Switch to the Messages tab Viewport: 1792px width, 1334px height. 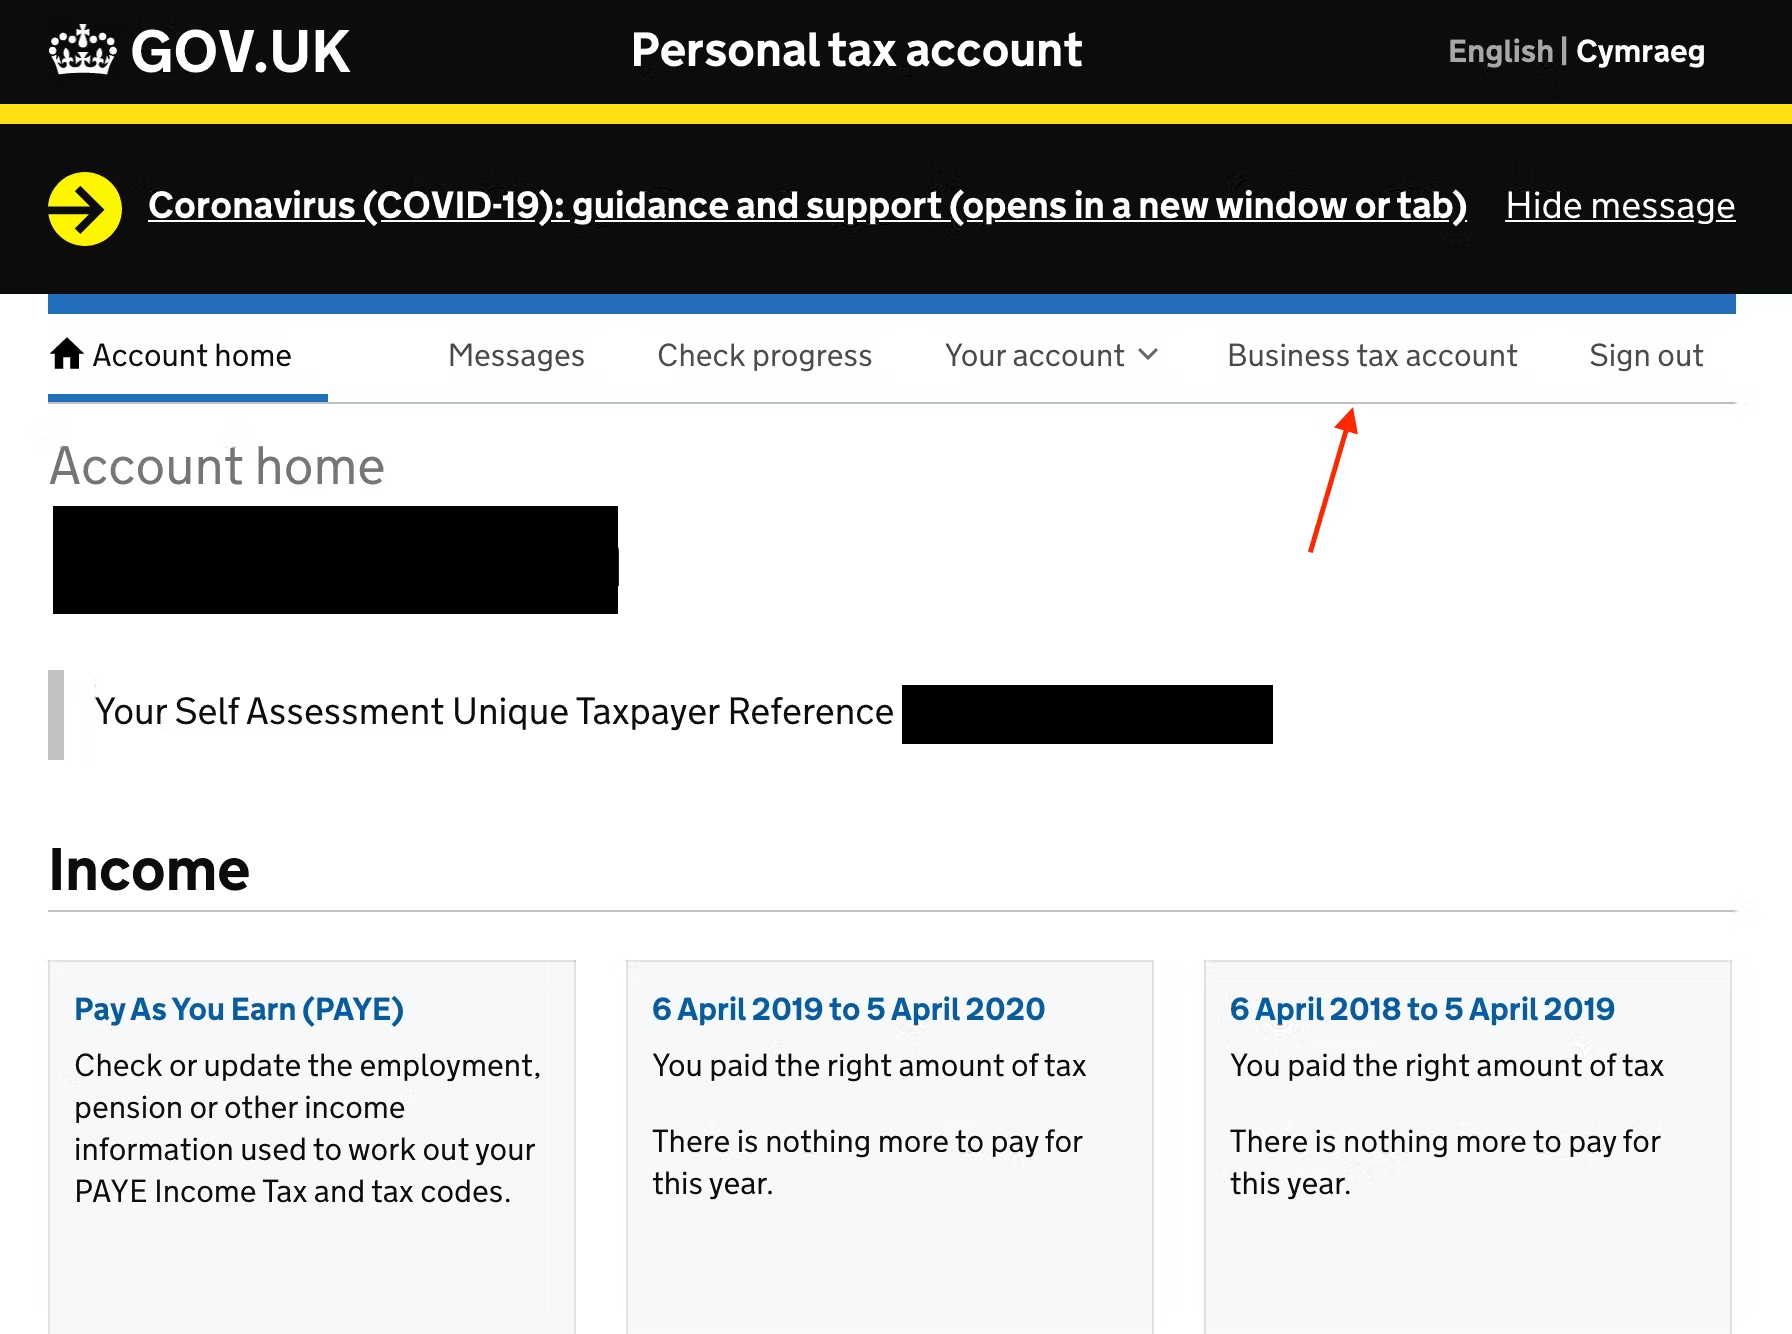click(516, 355)
